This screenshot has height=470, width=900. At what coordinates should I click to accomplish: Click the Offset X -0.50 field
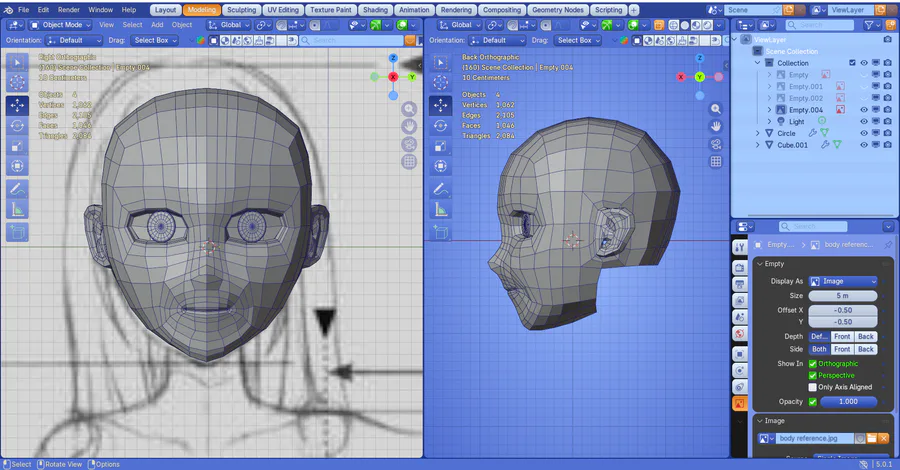pyautogui.click(x=843, y=310)
